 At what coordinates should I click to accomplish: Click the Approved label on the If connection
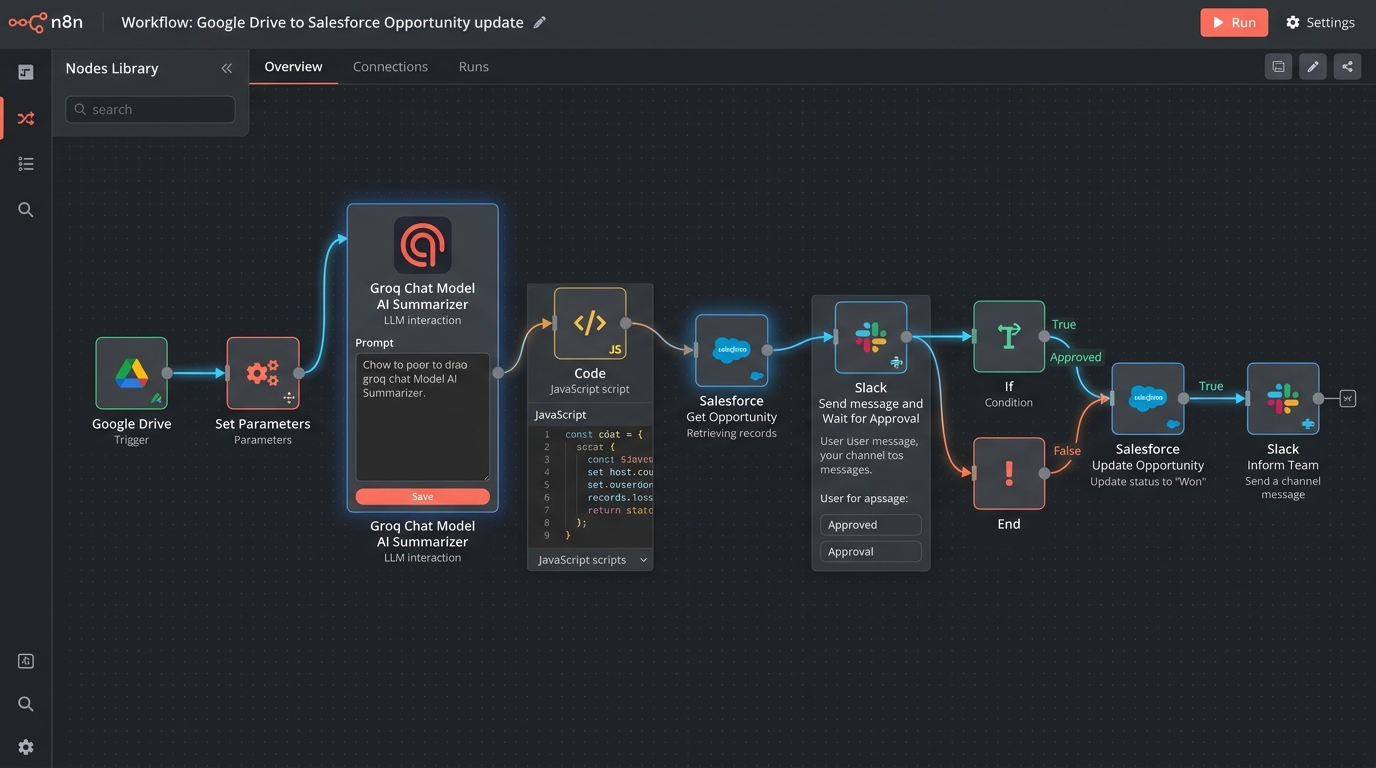pyautogui.click(x=1076, y=358)
